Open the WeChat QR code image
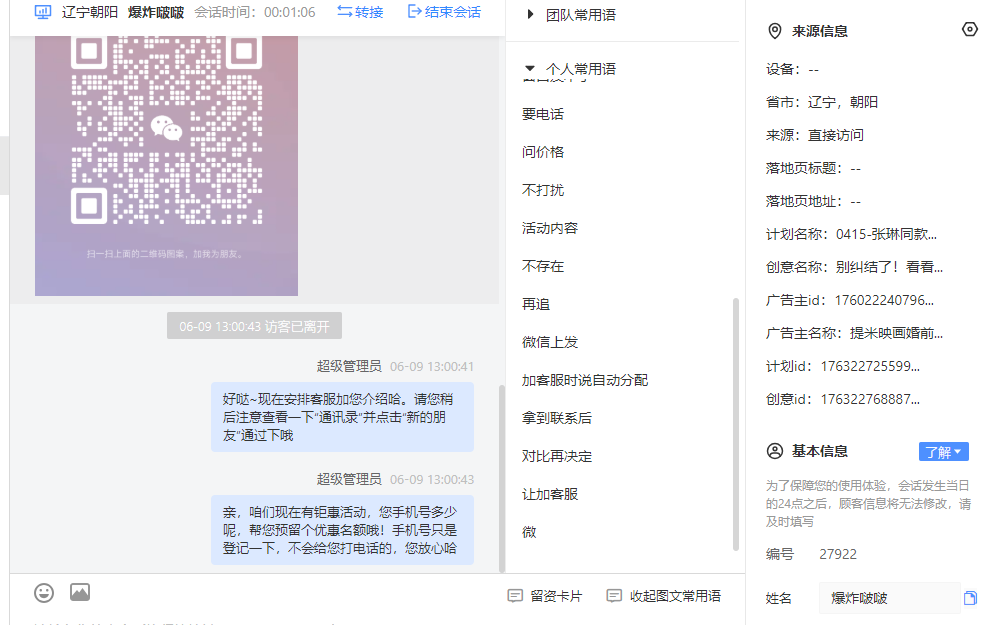Viewport: 984px width, 625px height. pyautogui.click(x=166, y=166)
